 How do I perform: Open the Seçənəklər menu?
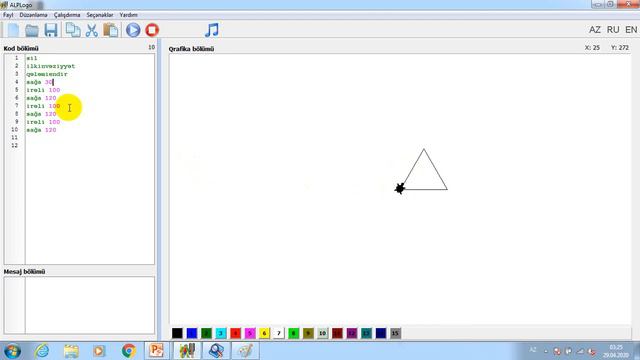click(100, 15)
